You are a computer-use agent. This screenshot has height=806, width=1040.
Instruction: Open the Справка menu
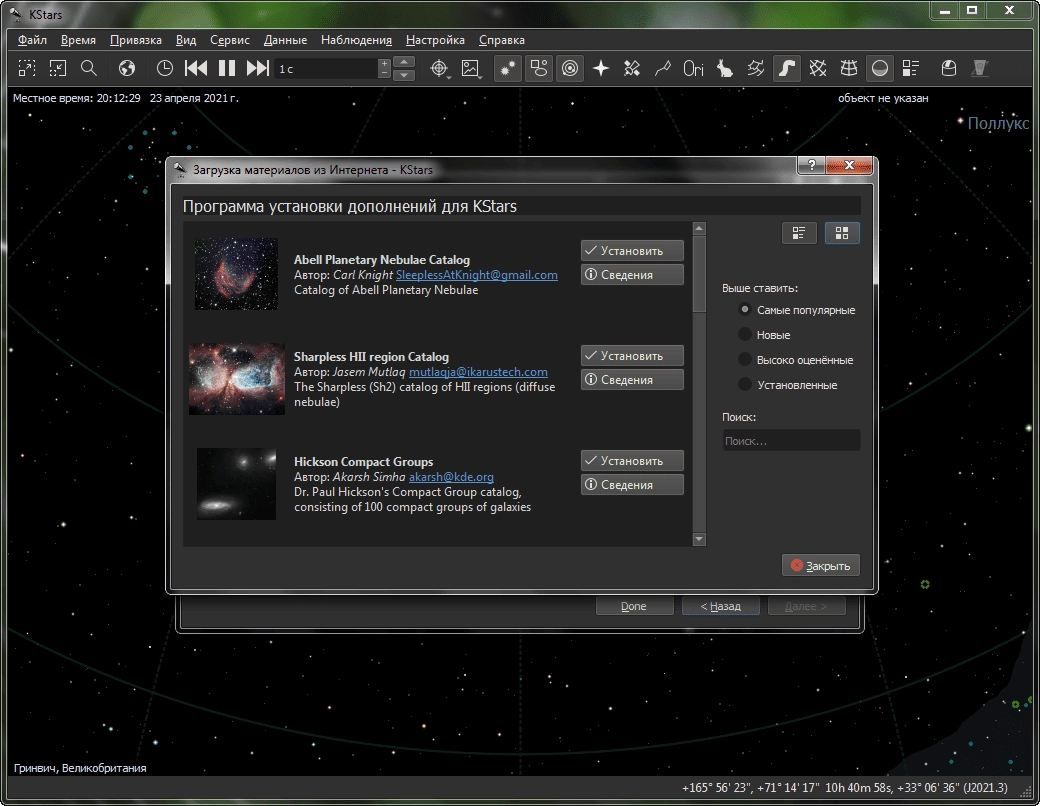point(501,40)
